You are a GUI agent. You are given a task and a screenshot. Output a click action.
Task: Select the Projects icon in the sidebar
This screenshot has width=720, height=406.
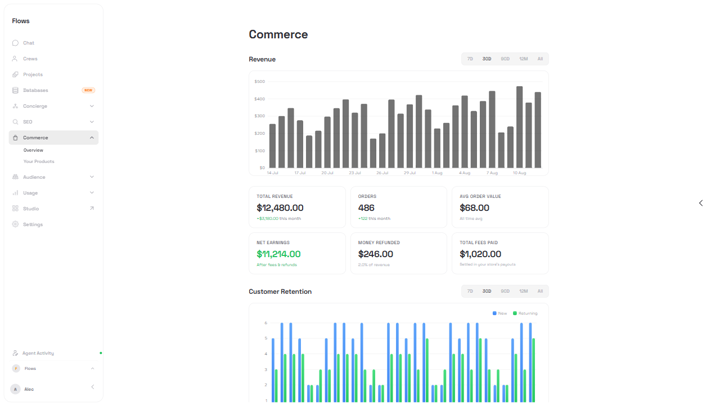click(15, 74)
